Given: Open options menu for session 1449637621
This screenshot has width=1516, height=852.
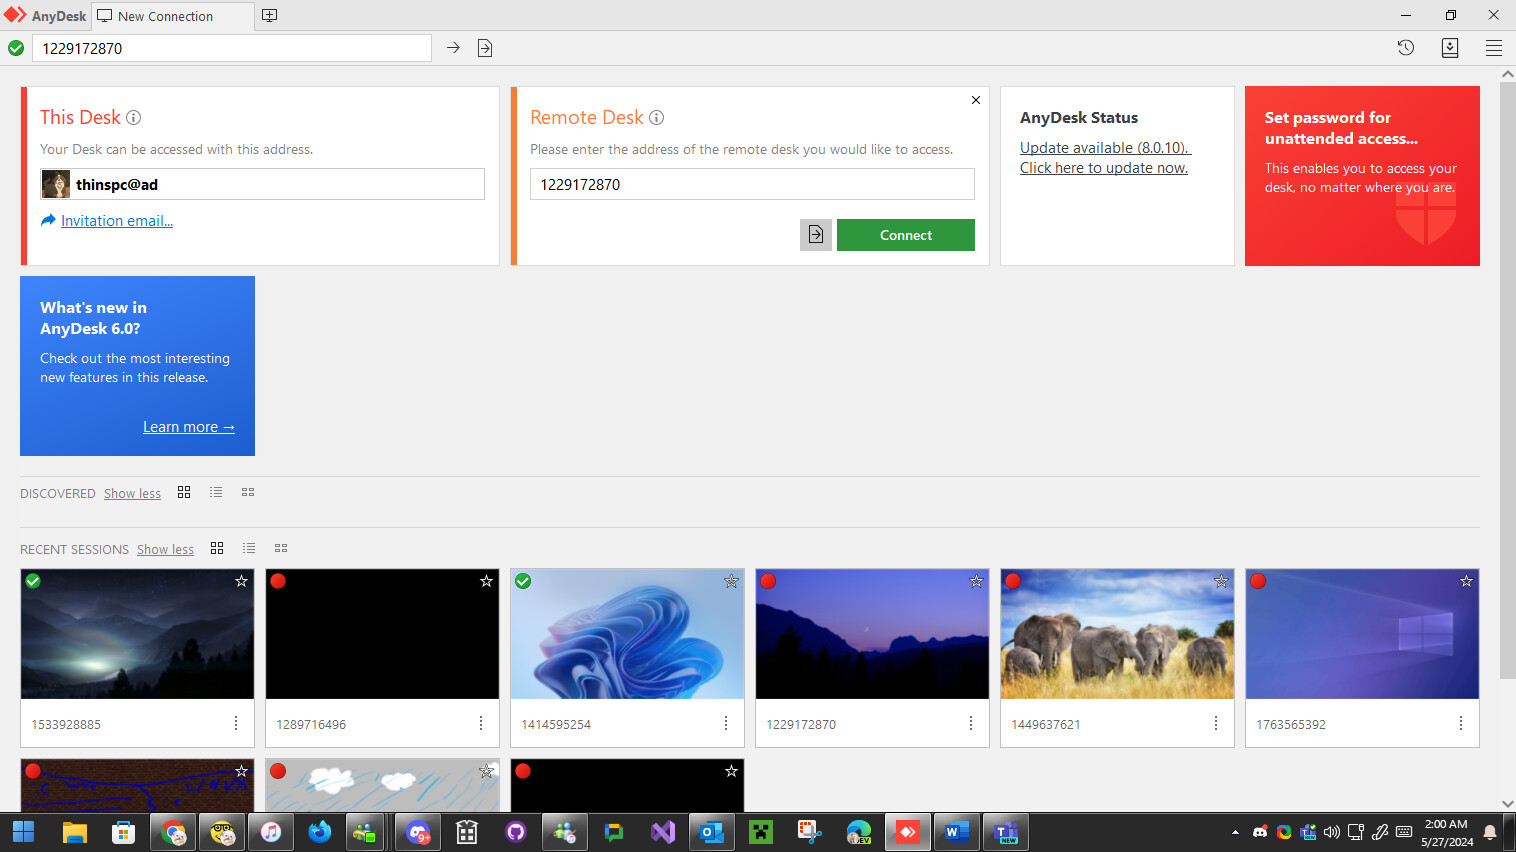Looking at the screenshot, I should (1215, 723).
